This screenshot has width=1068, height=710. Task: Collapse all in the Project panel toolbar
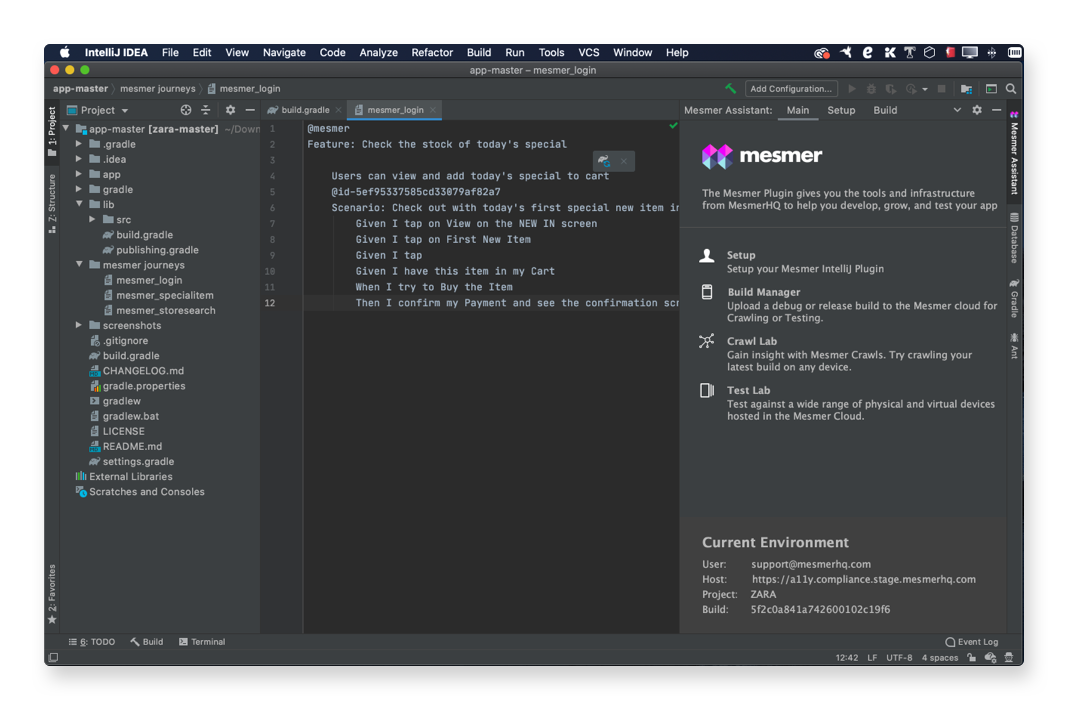[x=206, y=110]
